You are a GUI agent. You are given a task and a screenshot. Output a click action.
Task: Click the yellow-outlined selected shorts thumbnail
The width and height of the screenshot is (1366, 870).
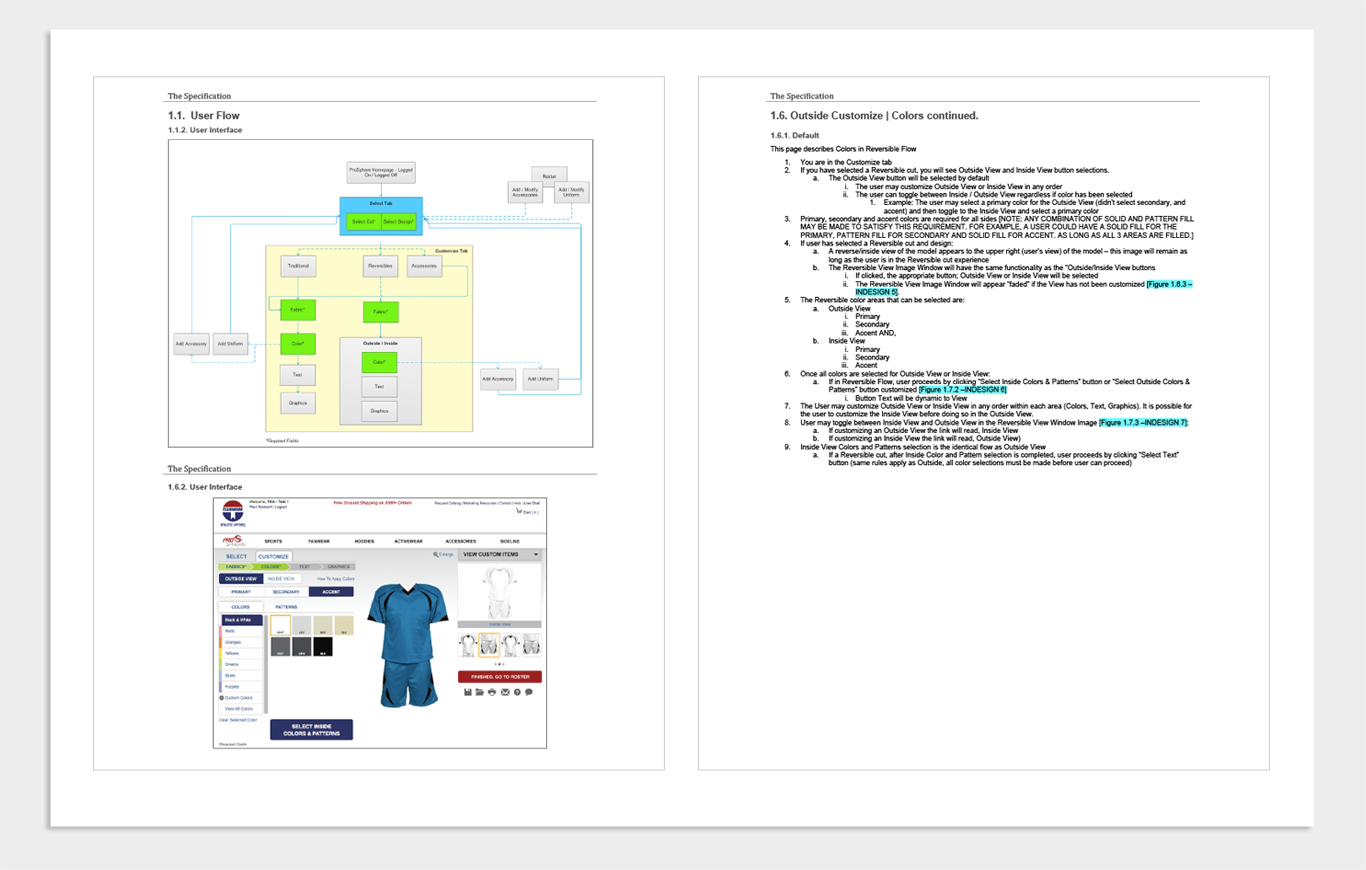click(x=489, y=645)
